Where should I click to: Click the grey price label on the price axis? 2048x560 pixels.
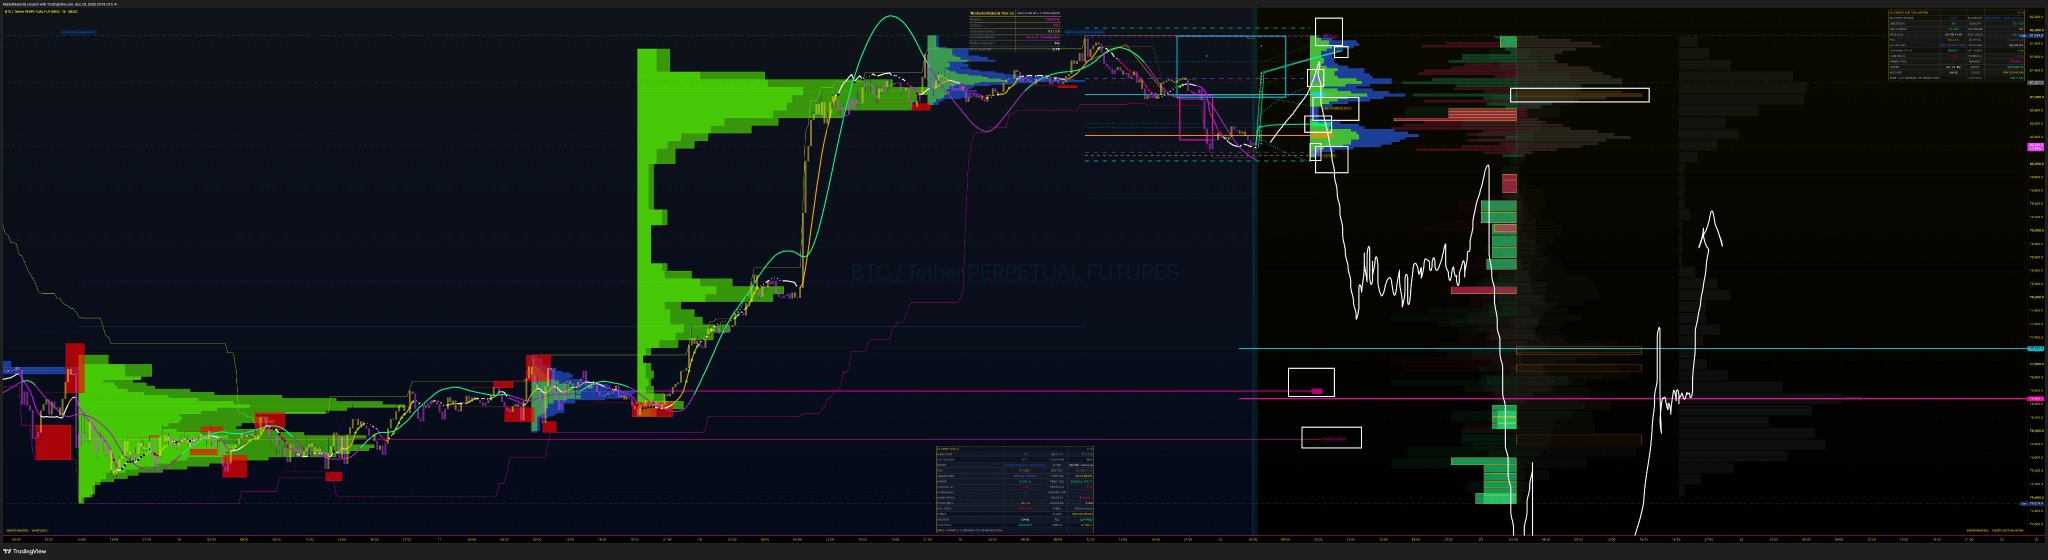tap(2034, 83)
